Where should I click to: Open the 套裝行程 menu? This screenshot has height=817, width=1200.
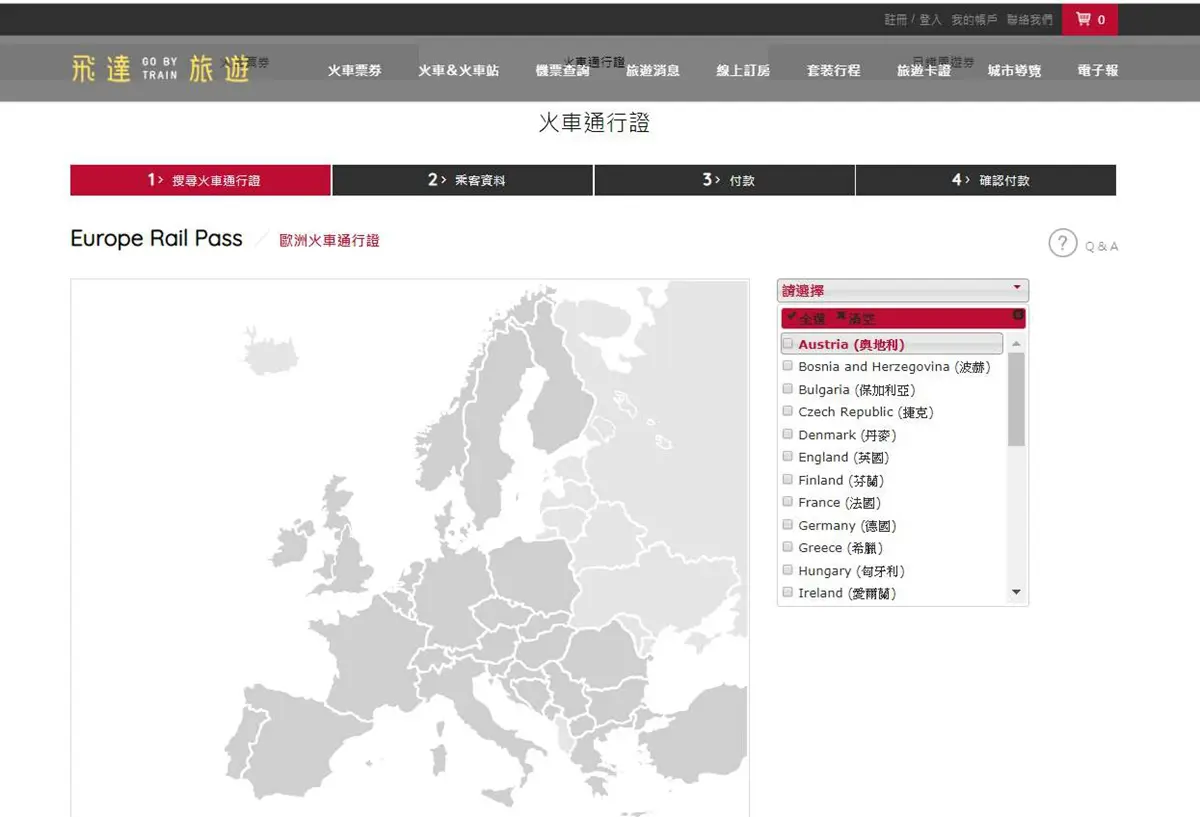833,70
